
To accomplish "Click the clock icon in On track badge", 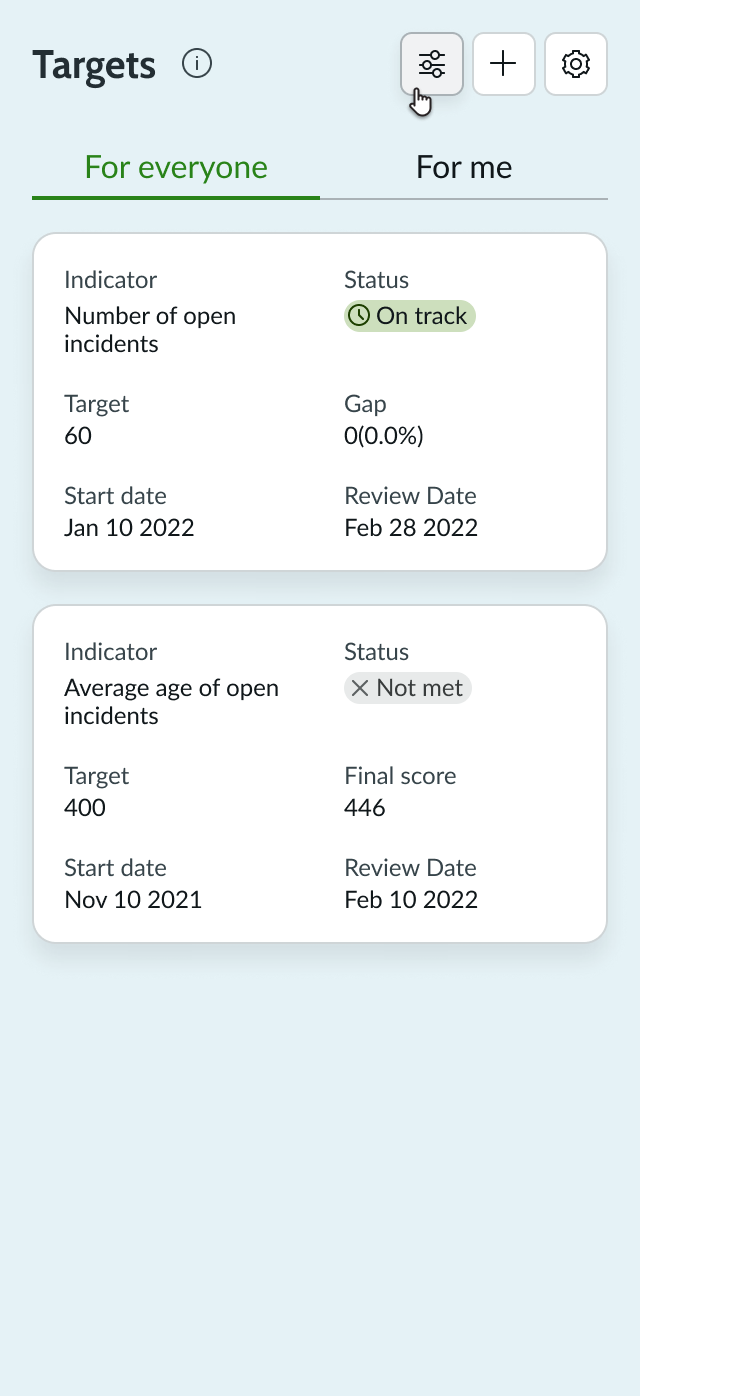I will coord(362,316).
